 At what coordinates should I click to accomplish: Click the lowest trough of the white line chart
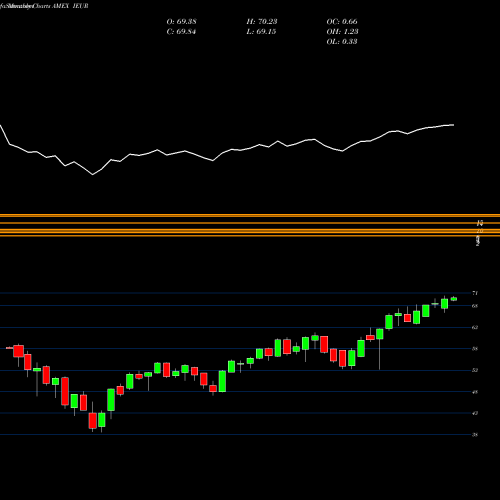coord(93,174)
